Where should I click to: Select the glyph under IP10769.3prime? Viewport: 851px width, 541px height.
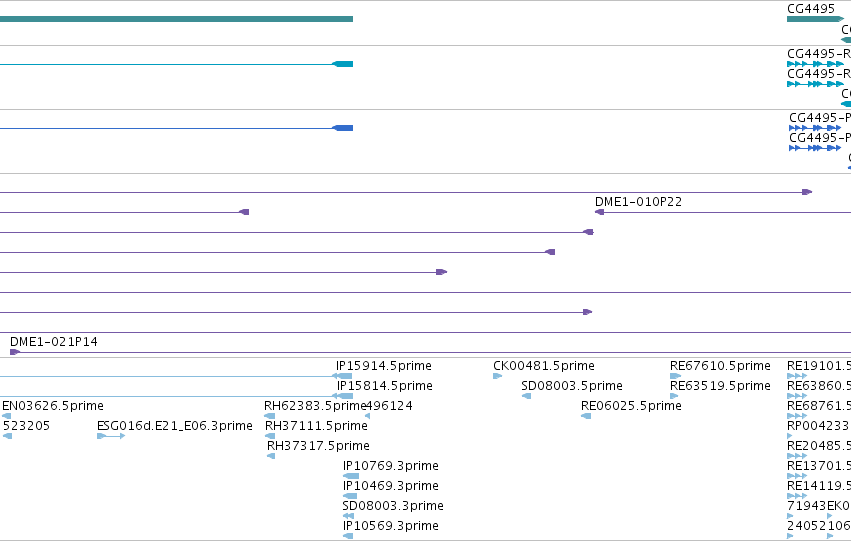pyautogui.click(x=351, y=476)
